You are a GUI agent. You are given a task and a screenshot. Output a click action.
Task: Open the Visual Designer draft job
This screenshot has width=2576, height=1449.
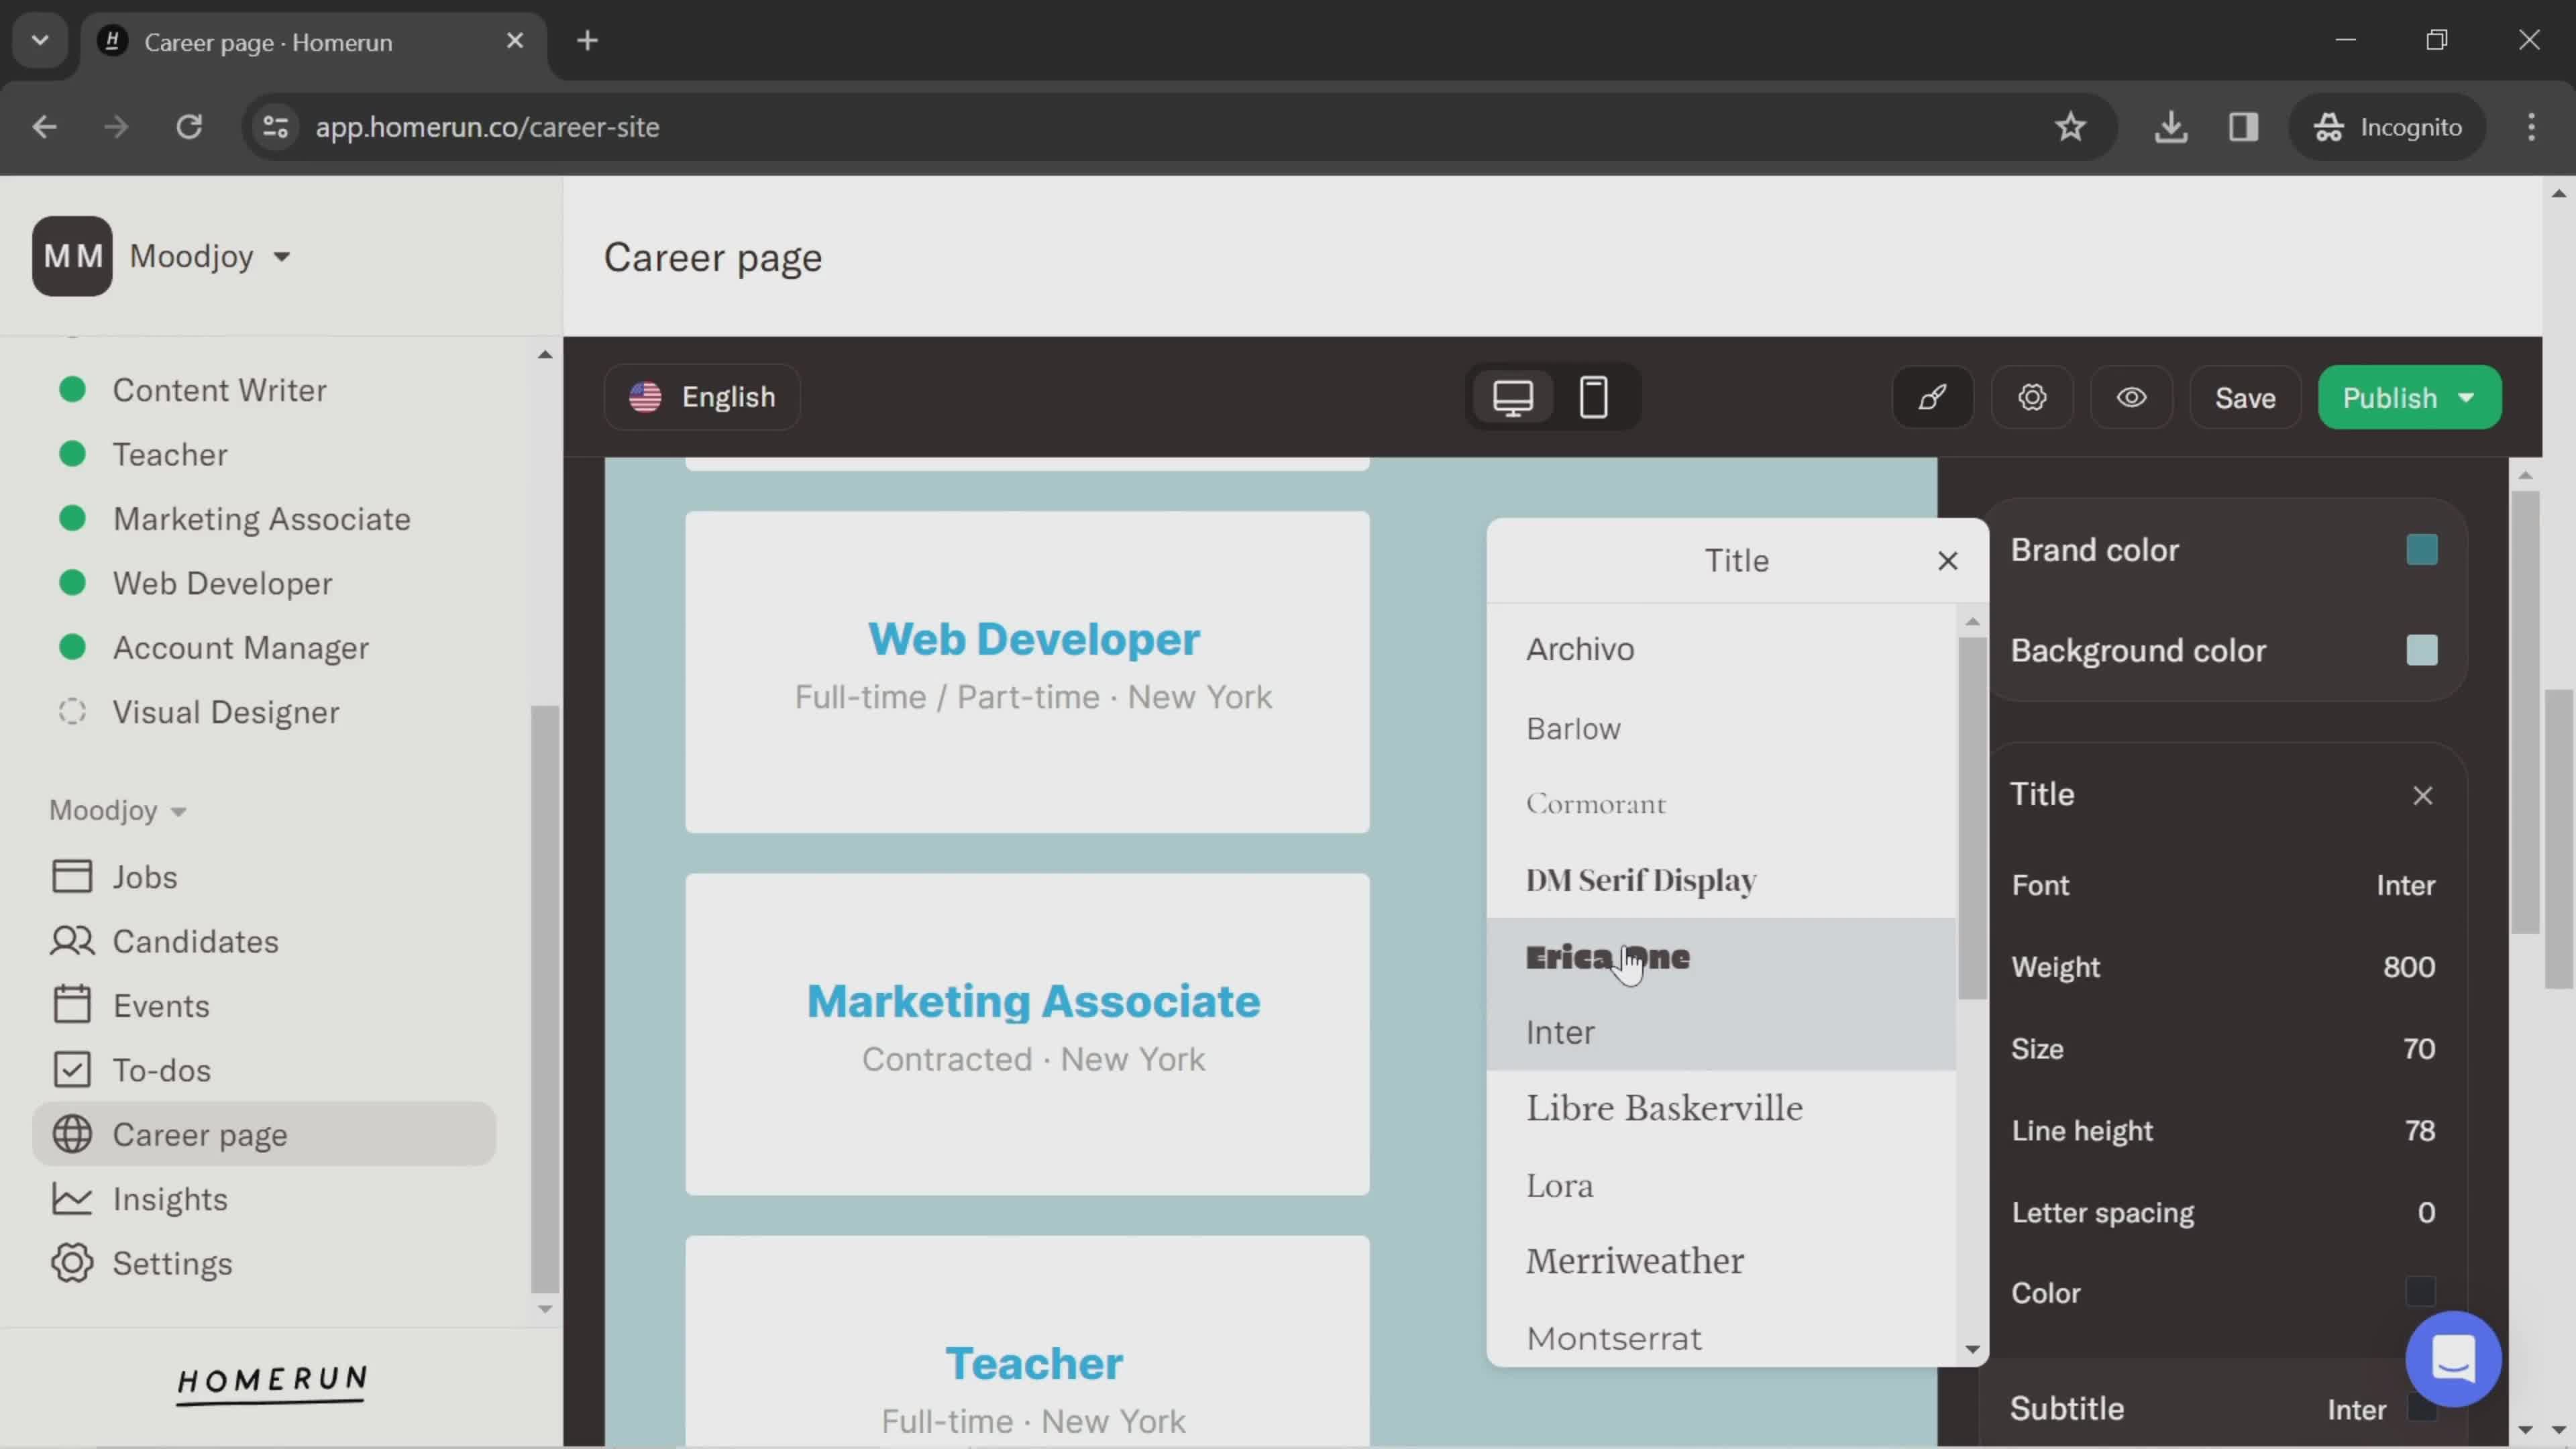(225, 712)
